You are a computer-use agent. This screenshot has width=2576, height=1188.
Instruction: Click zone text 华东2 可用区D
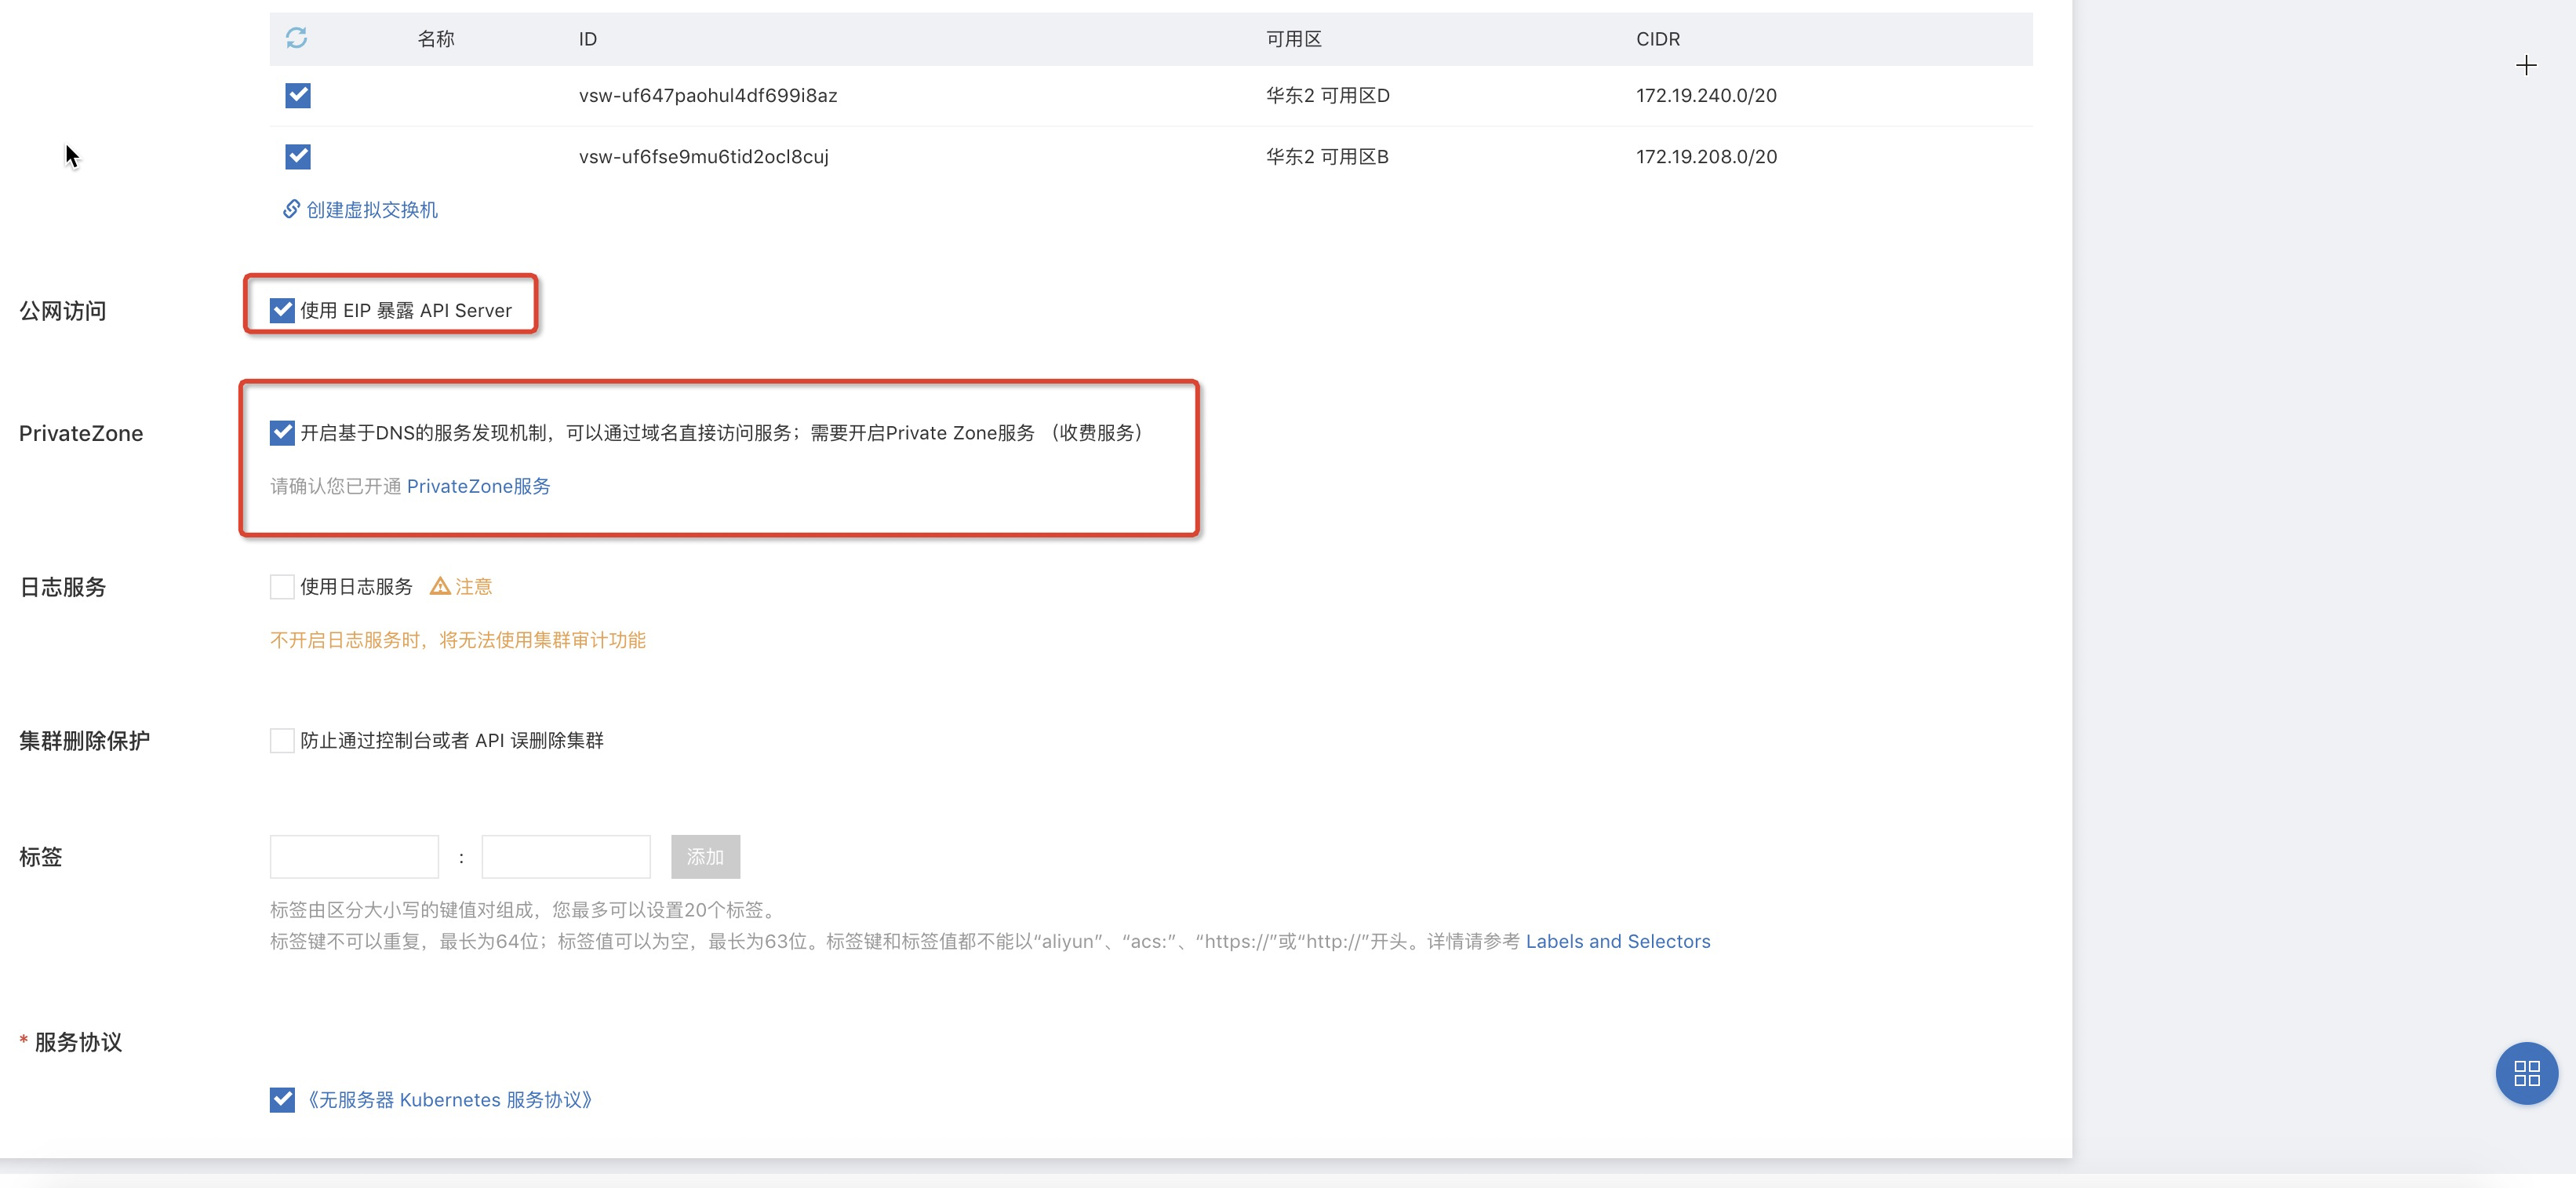point(1328,95)
